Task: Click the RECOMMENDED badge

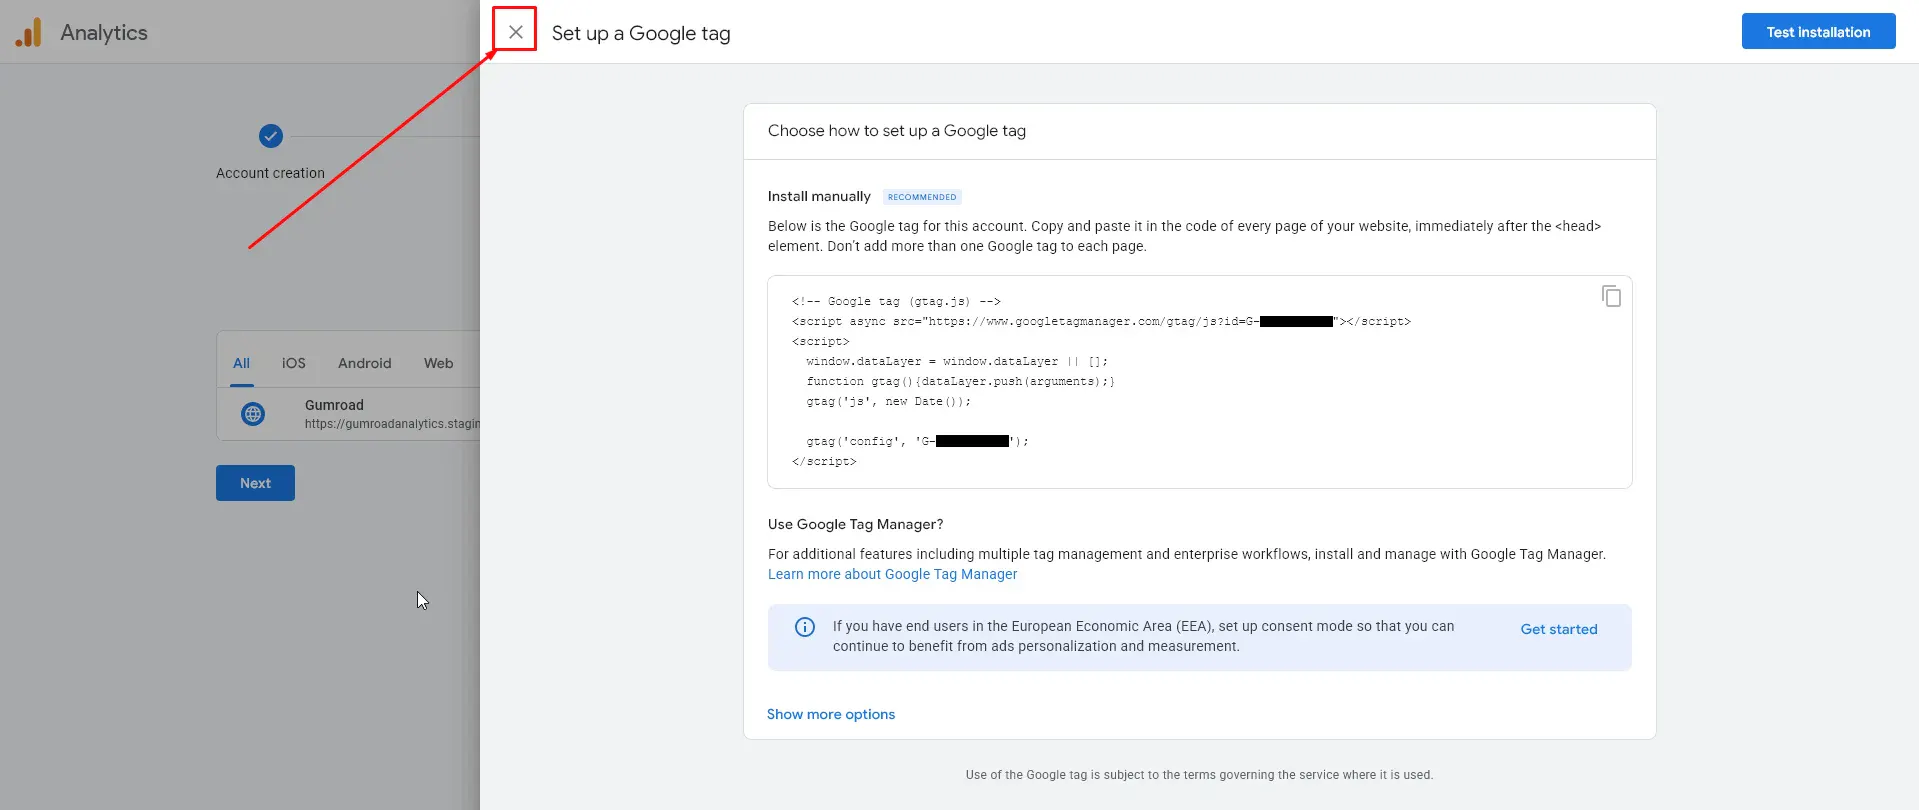Action: pyautogui.click(x=922, y=197)
